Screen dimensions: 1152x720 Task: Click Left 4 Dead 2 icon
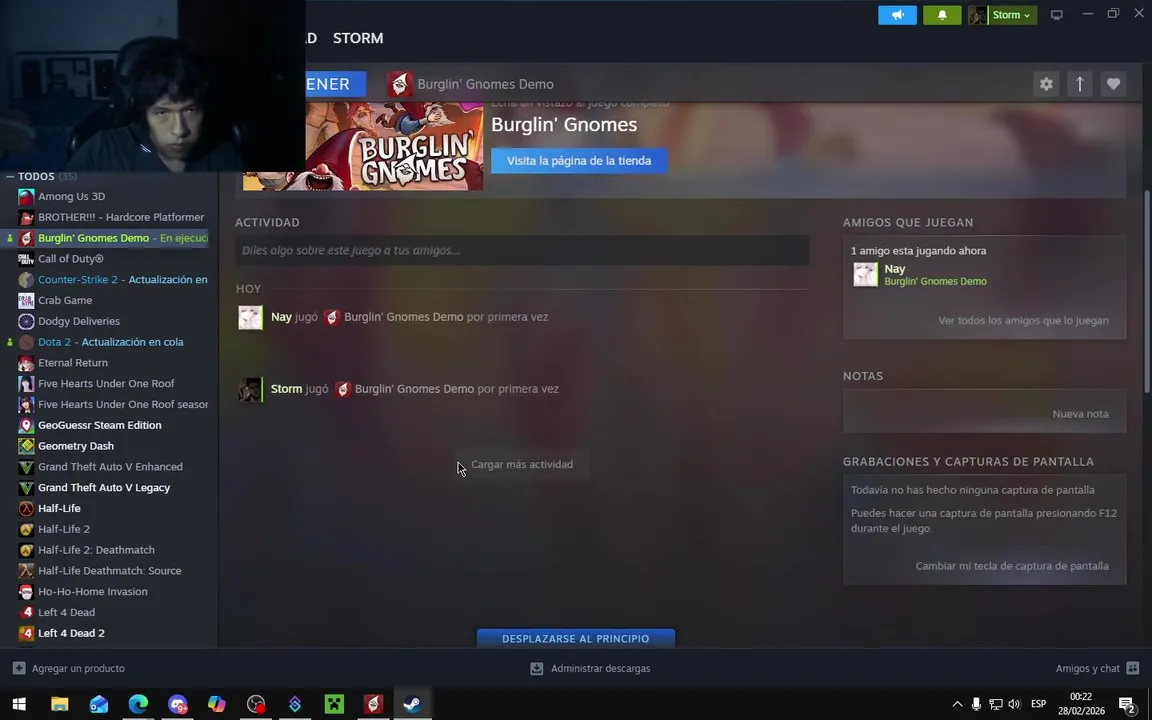(26, 633)
